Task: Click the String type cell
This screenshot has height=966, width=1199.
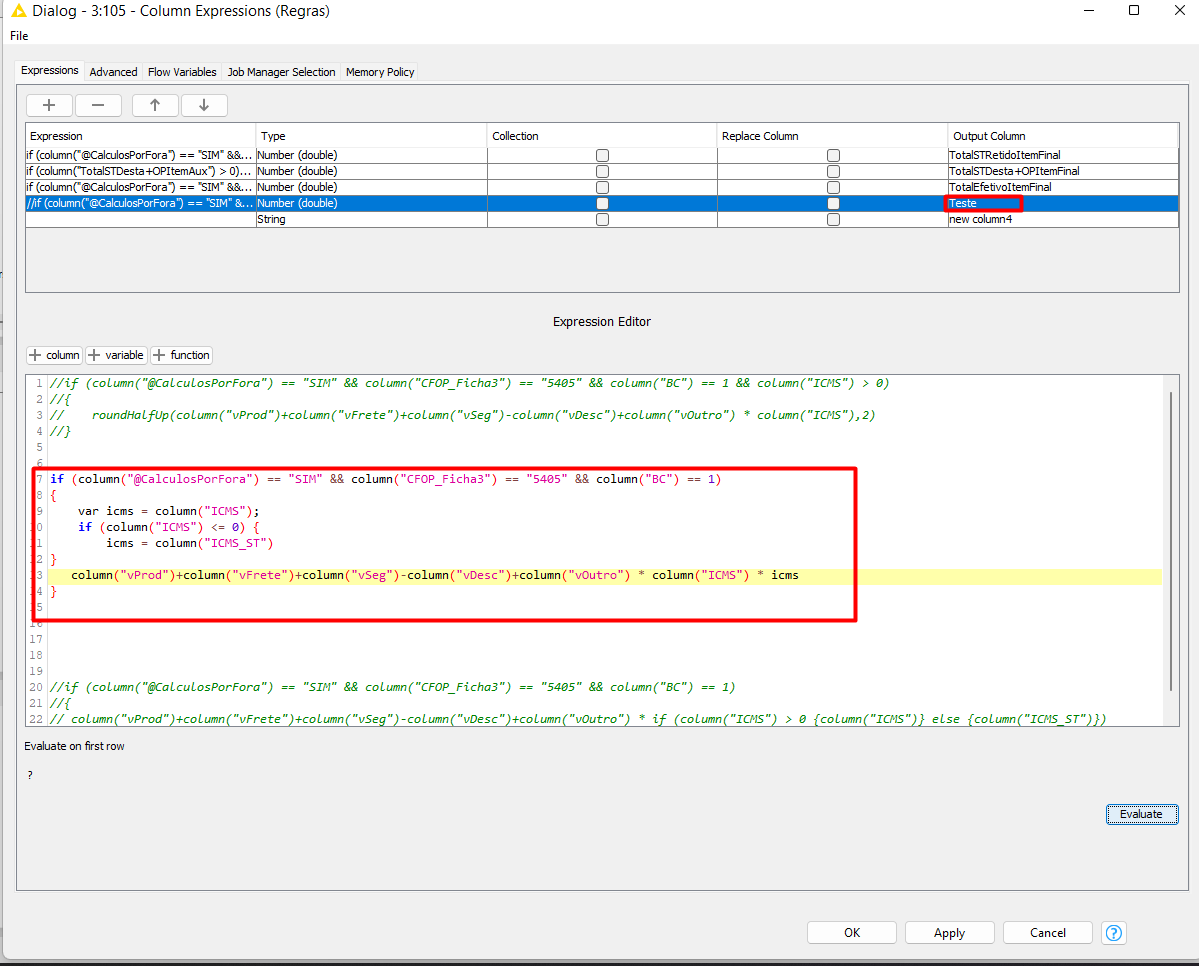Action: pos(372,220)
